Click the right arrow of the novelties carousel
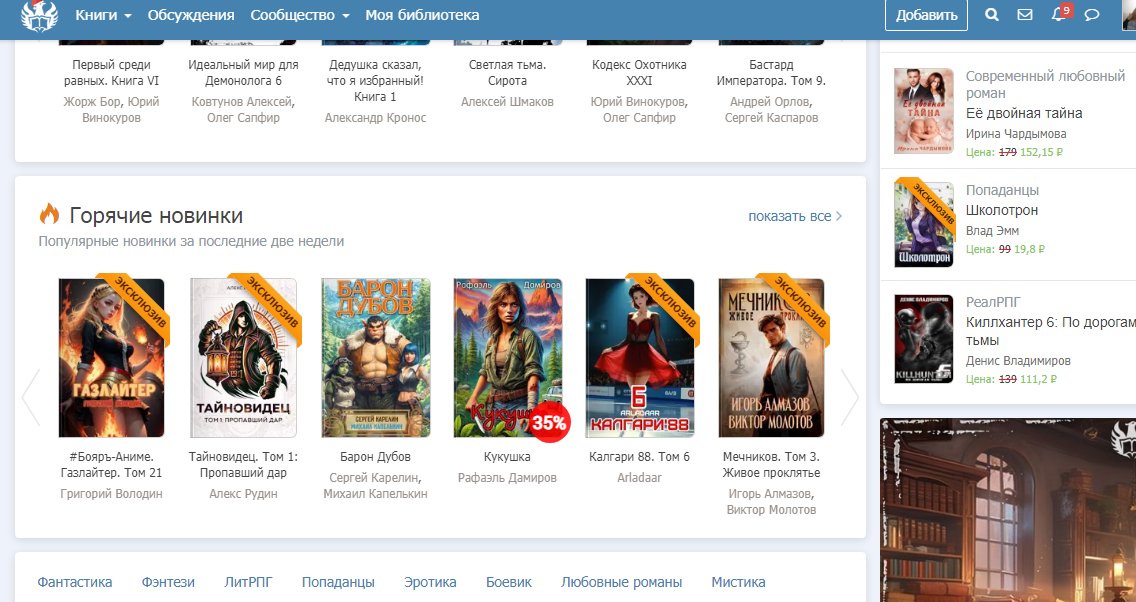The width and height of the screenshot is (1136, 602). click(849, 397)
